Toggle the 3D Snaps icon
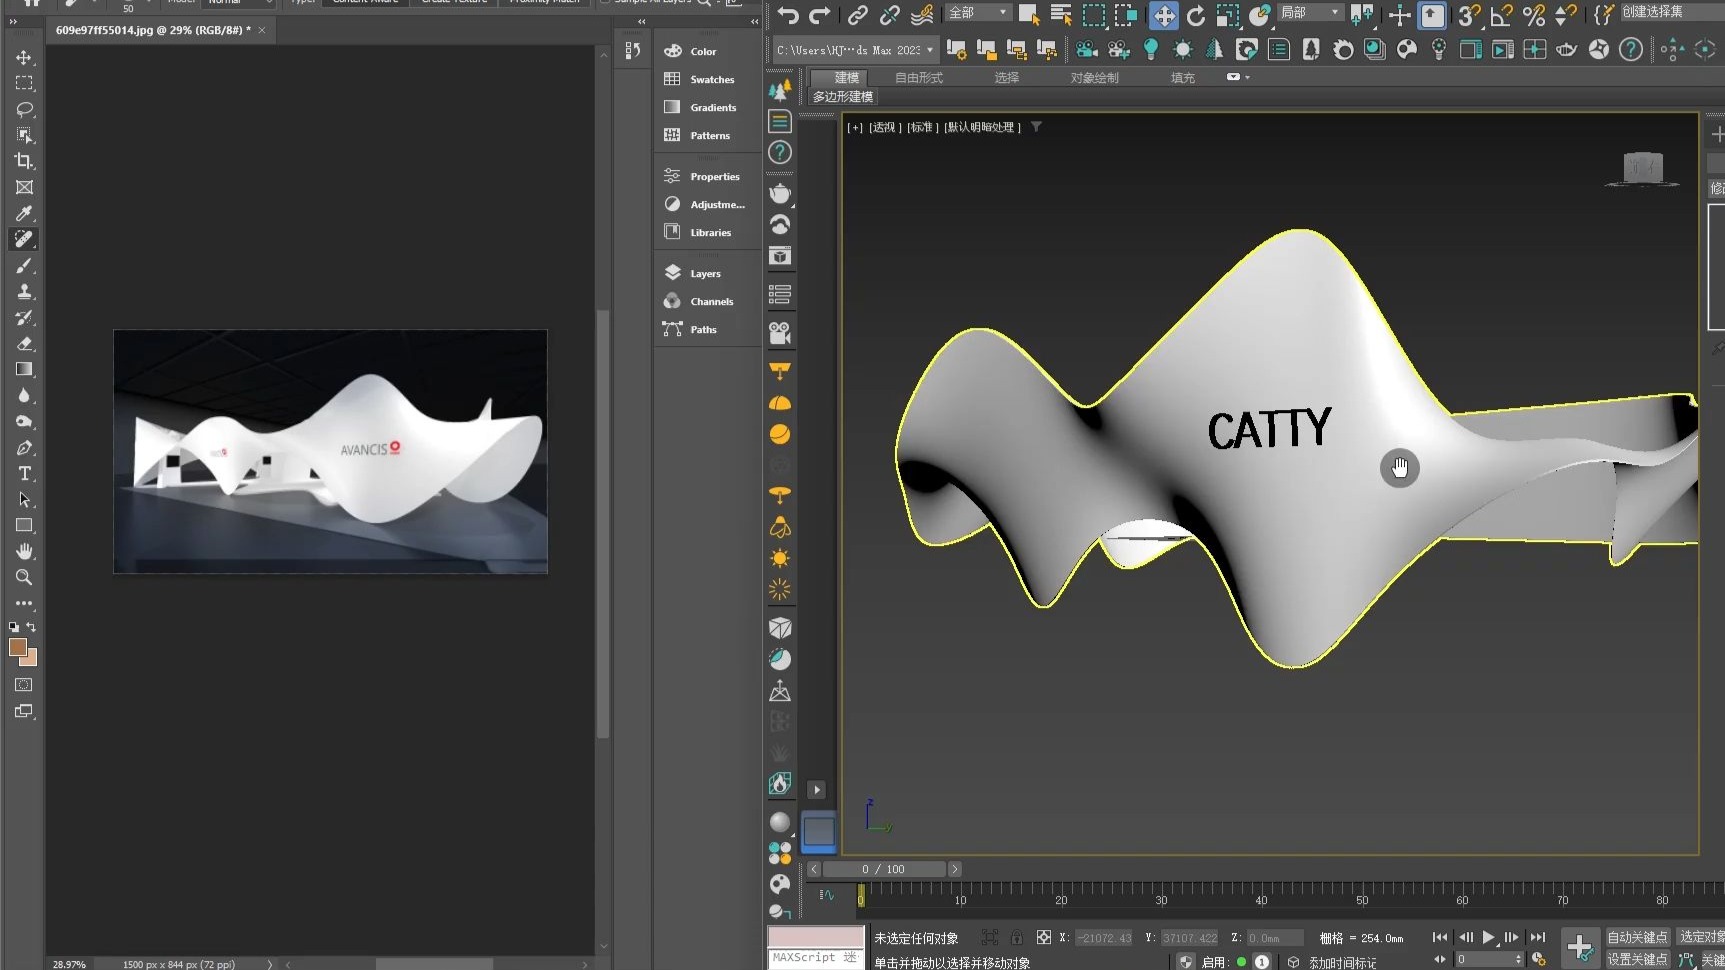Image resolution: width=1725 pixels, height=970 pixels. 1468,15
